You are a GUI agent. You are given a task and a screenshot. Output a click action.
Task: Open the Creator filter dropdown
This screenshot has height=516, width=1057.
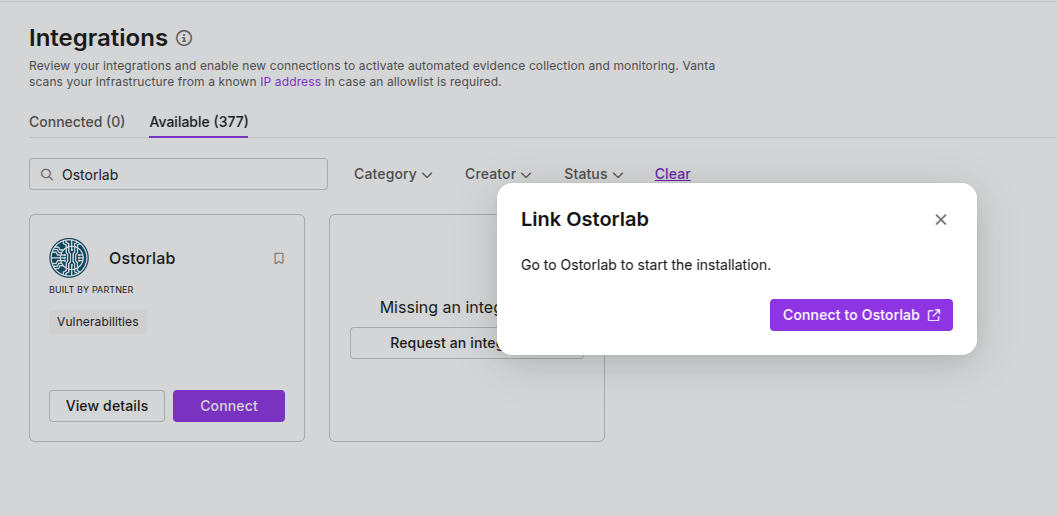[498, 174]
